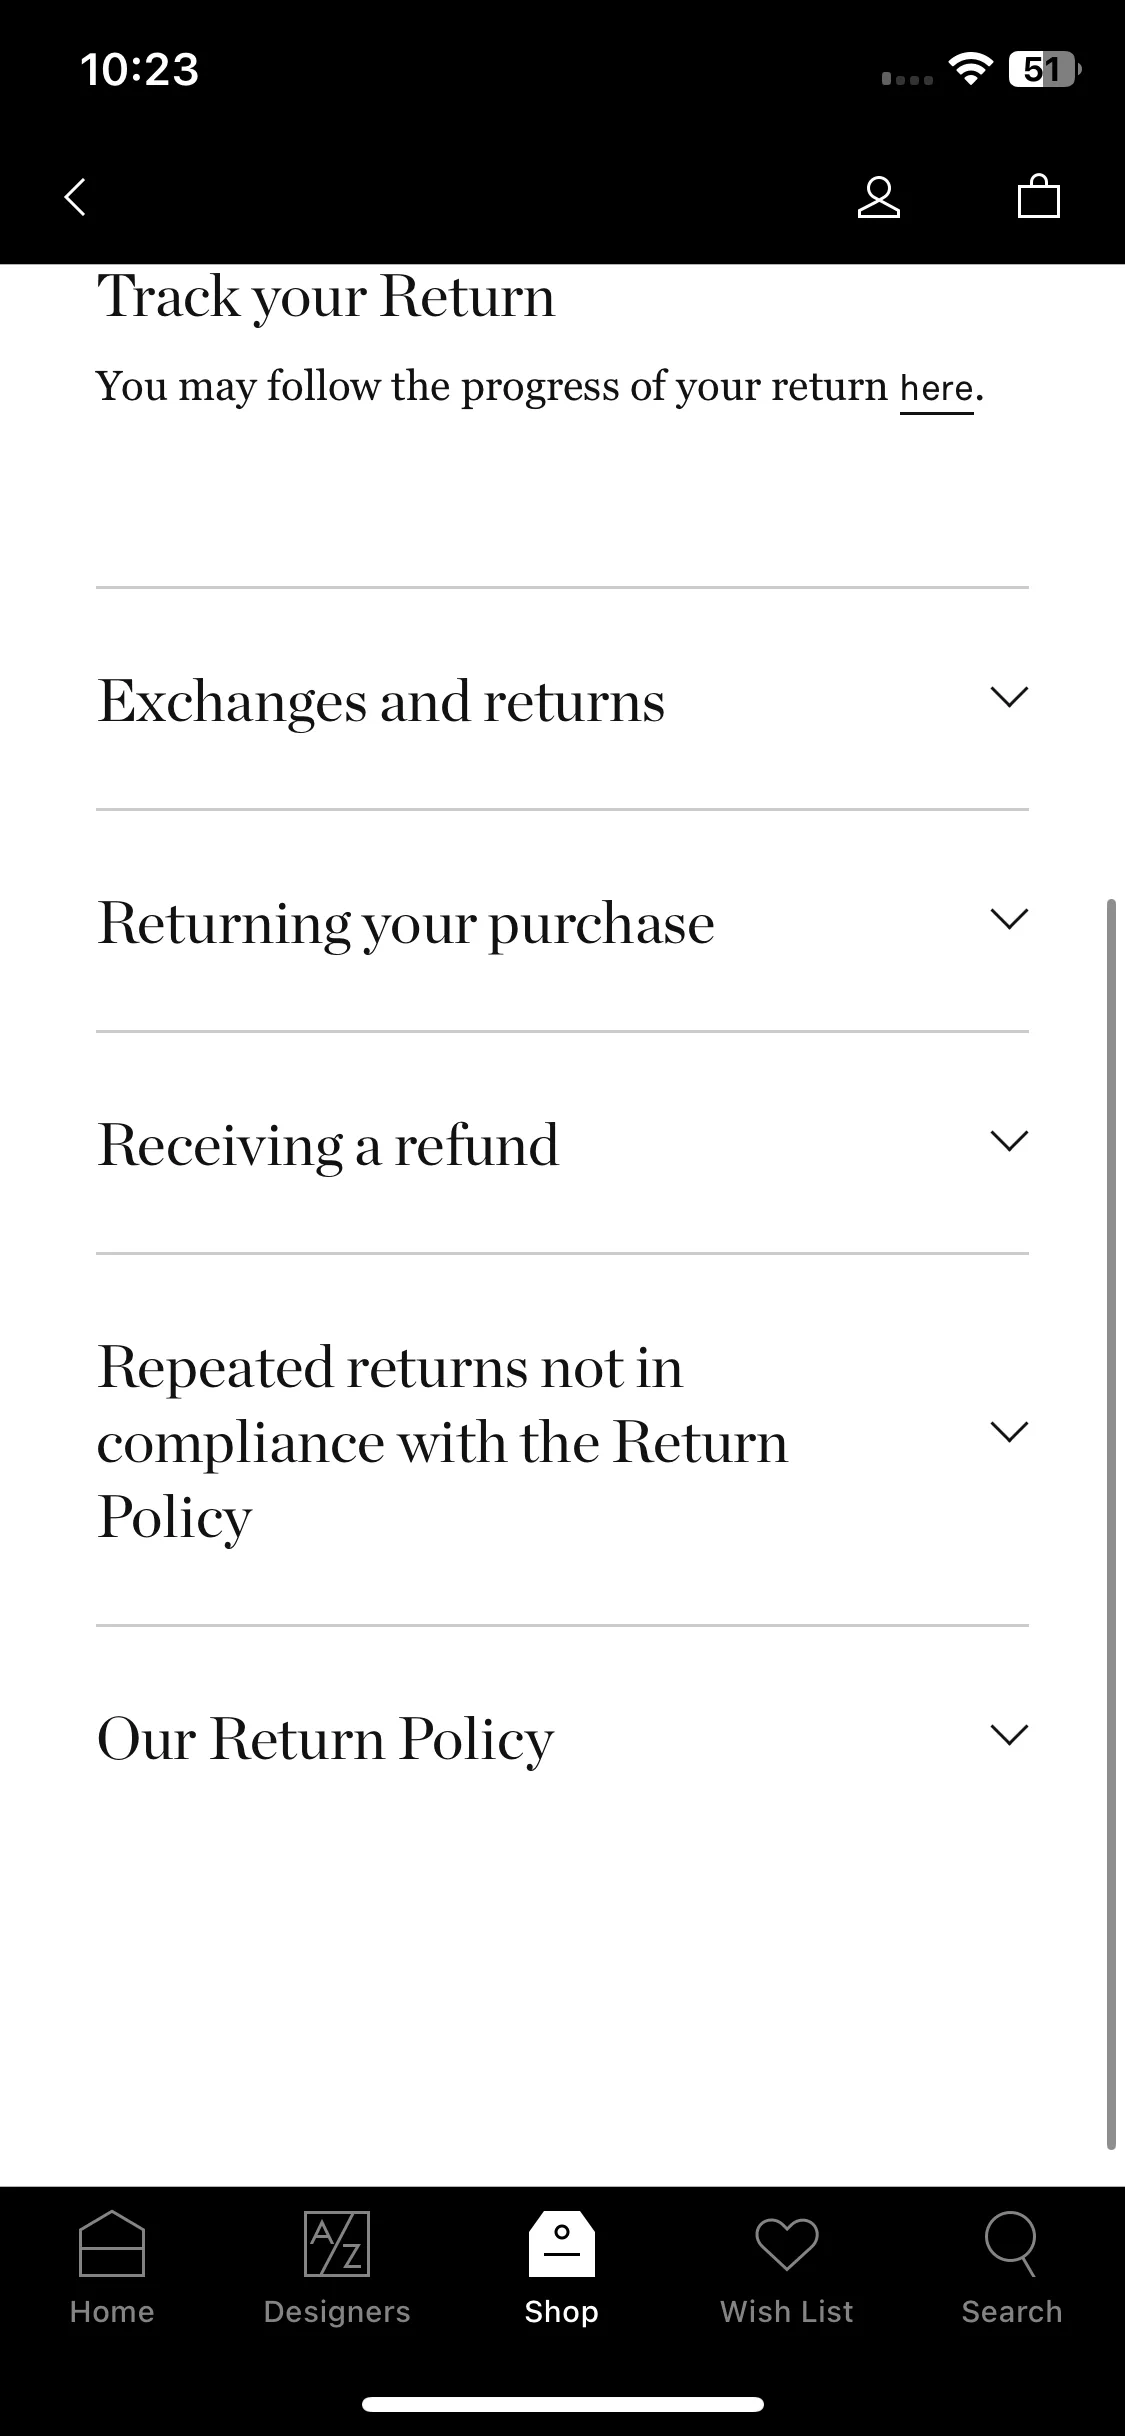This screenshot has width=1125, height=2436.
Task: Expand Our Return Policy chevron
Action: 1009,1735
